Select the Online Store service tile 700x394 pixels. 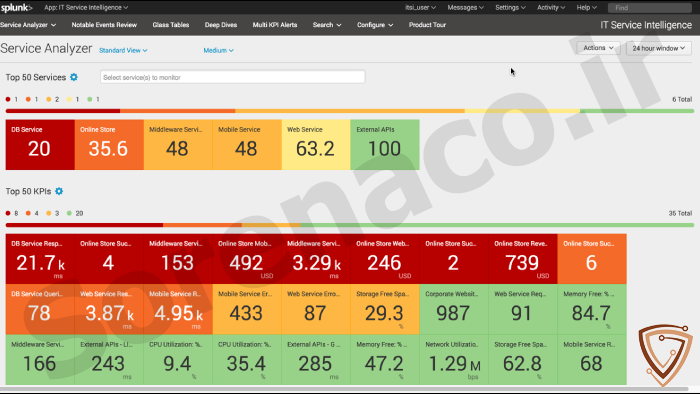109,145
